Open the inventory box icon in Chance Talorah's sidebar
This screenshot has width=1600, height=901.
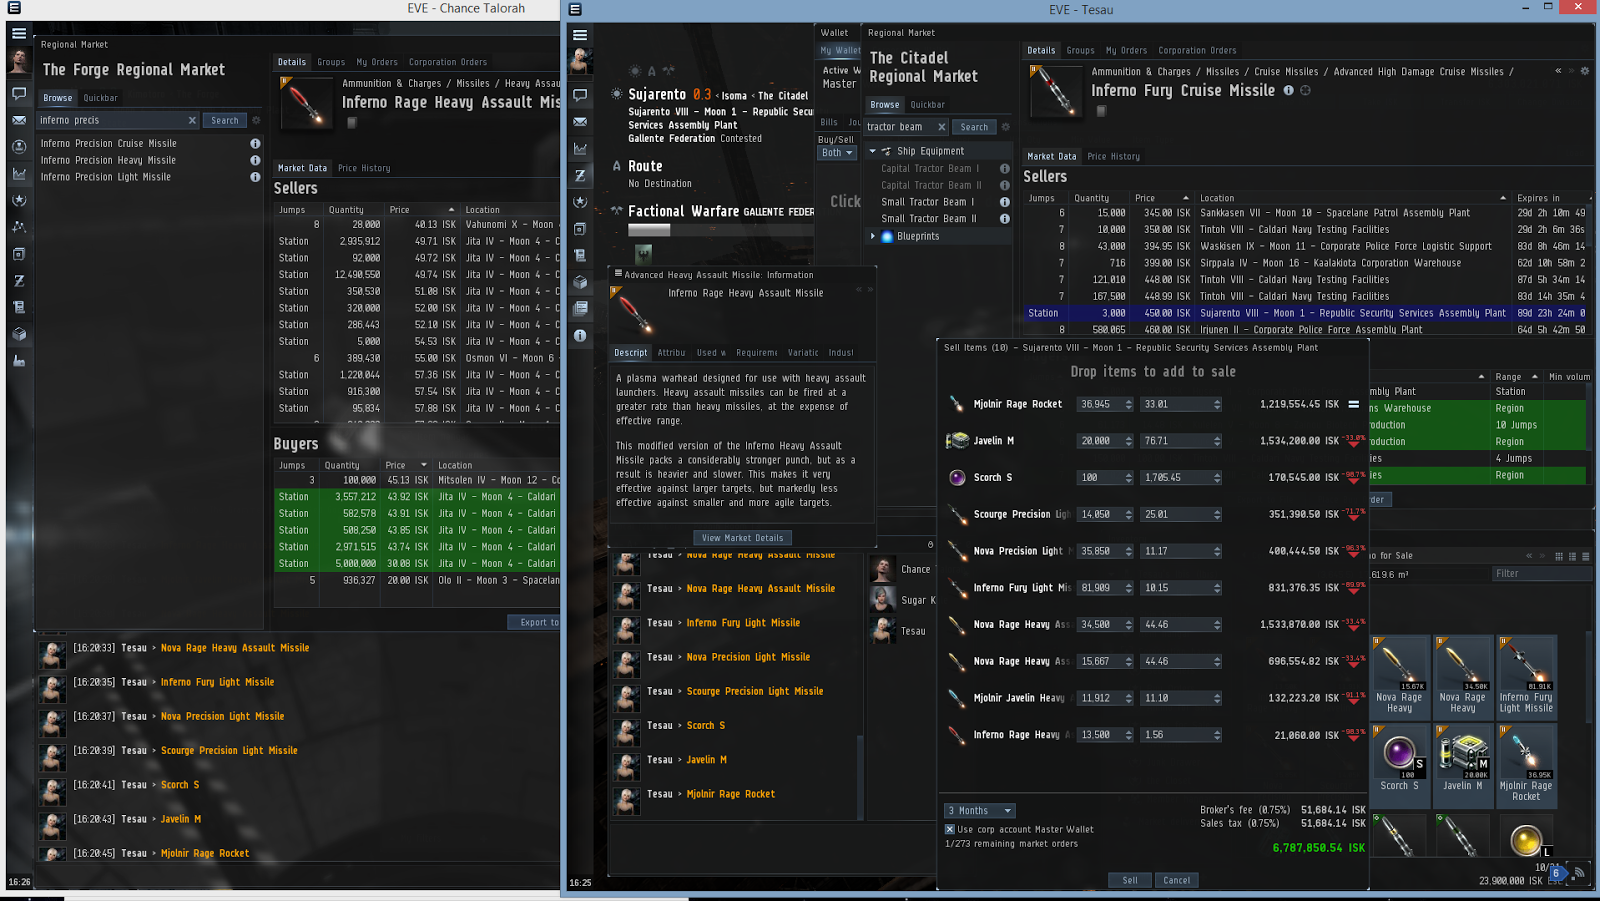[19, 334]
